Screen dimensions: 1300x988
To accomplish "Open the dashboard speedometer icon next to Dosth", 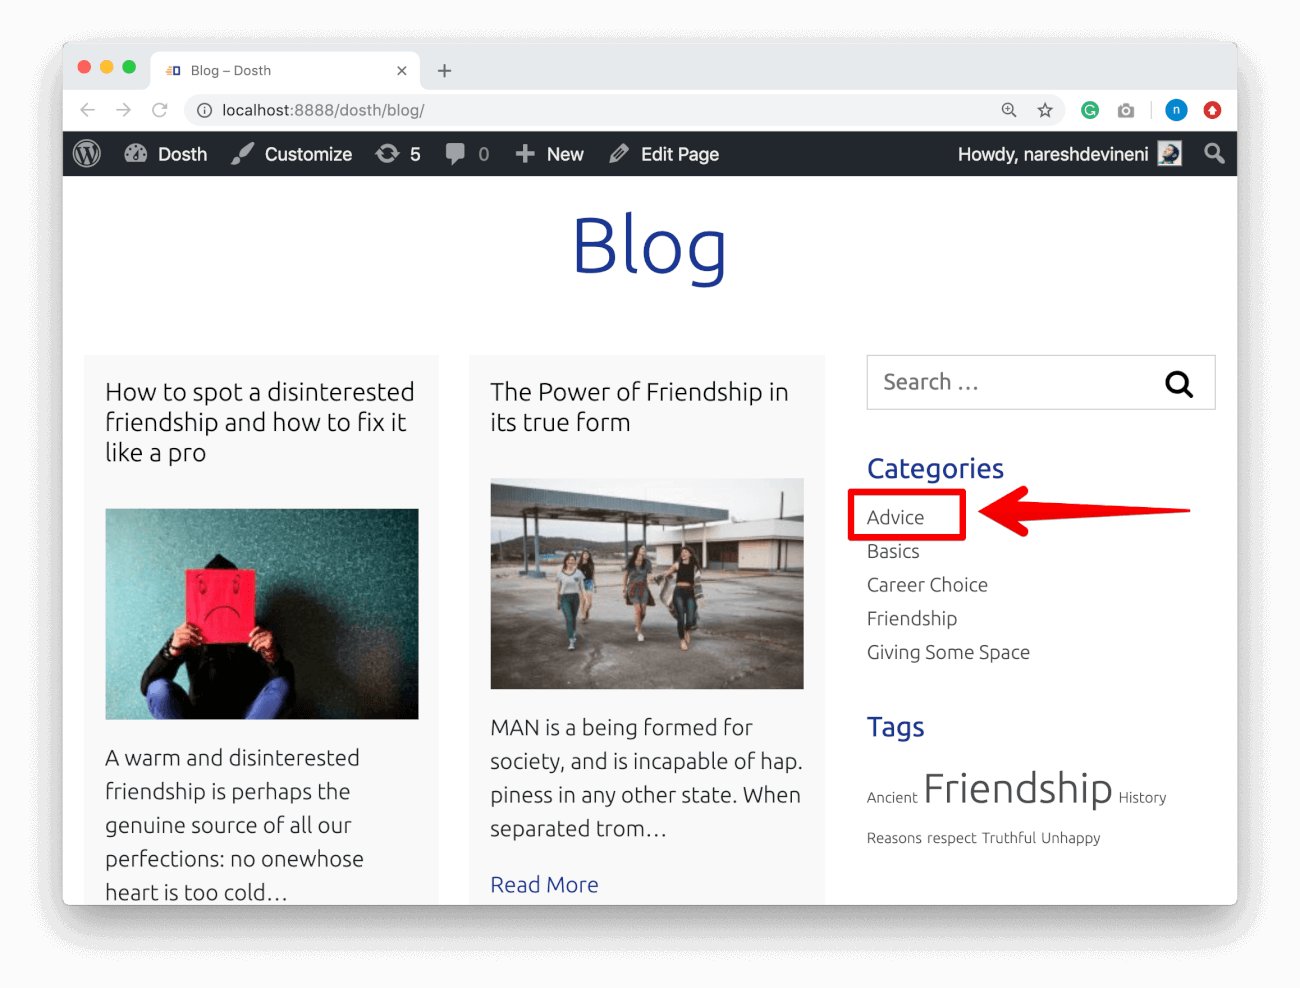I will pos(135,153).
